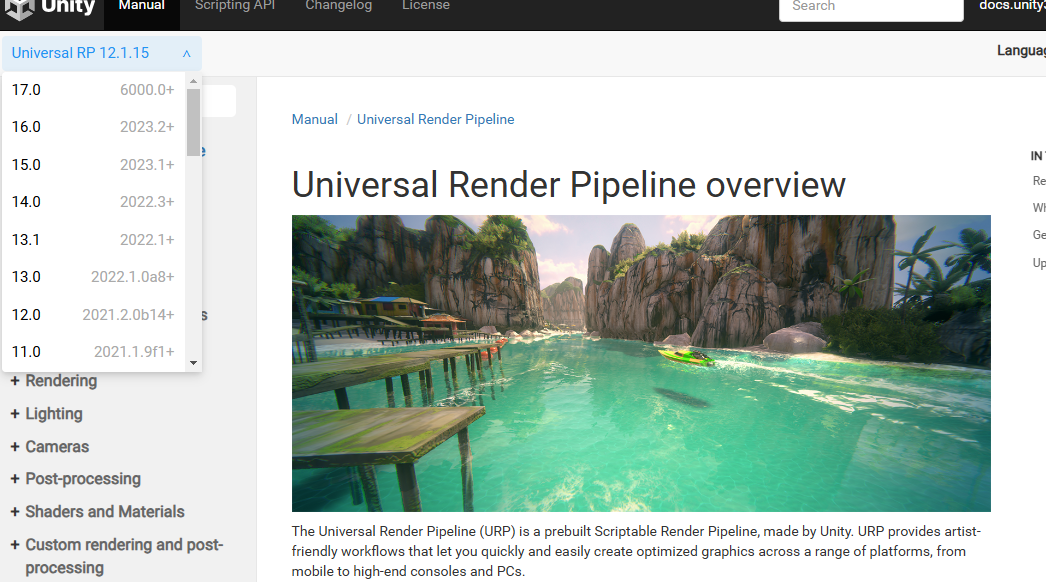This screenshot has width=1046, height=582.
Task: Expand the Rendering section plus icon
Action: [x=15, y=380]
